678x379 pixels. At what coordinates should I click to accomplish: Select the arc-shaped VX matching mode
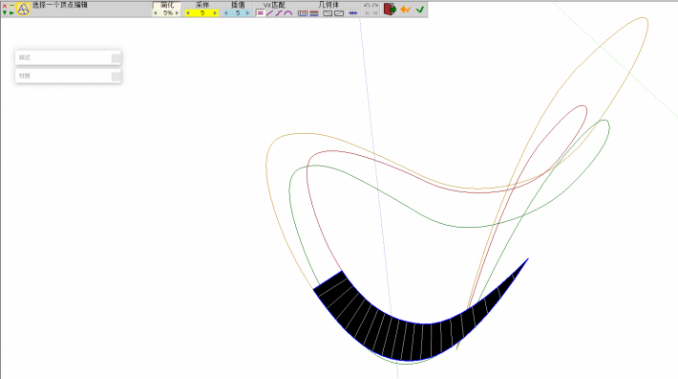point(288,13)
